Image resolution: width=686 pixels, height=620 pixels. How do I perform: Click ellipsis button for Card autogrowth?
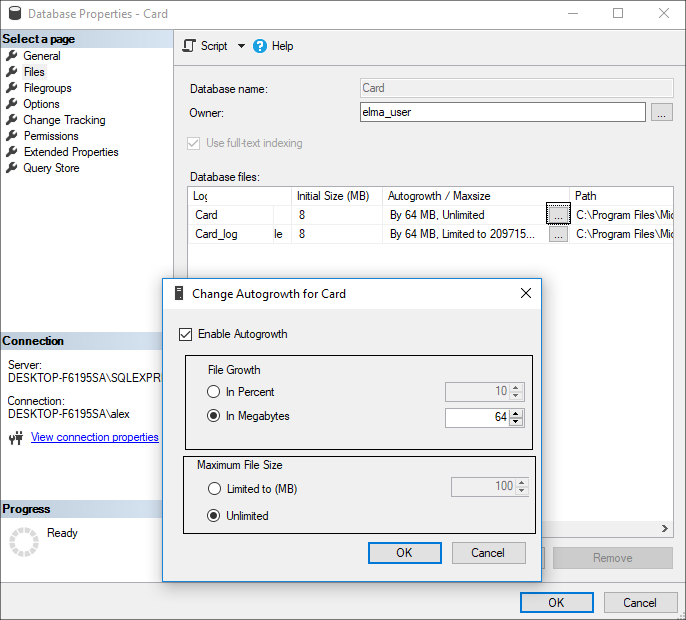[558, 214]
